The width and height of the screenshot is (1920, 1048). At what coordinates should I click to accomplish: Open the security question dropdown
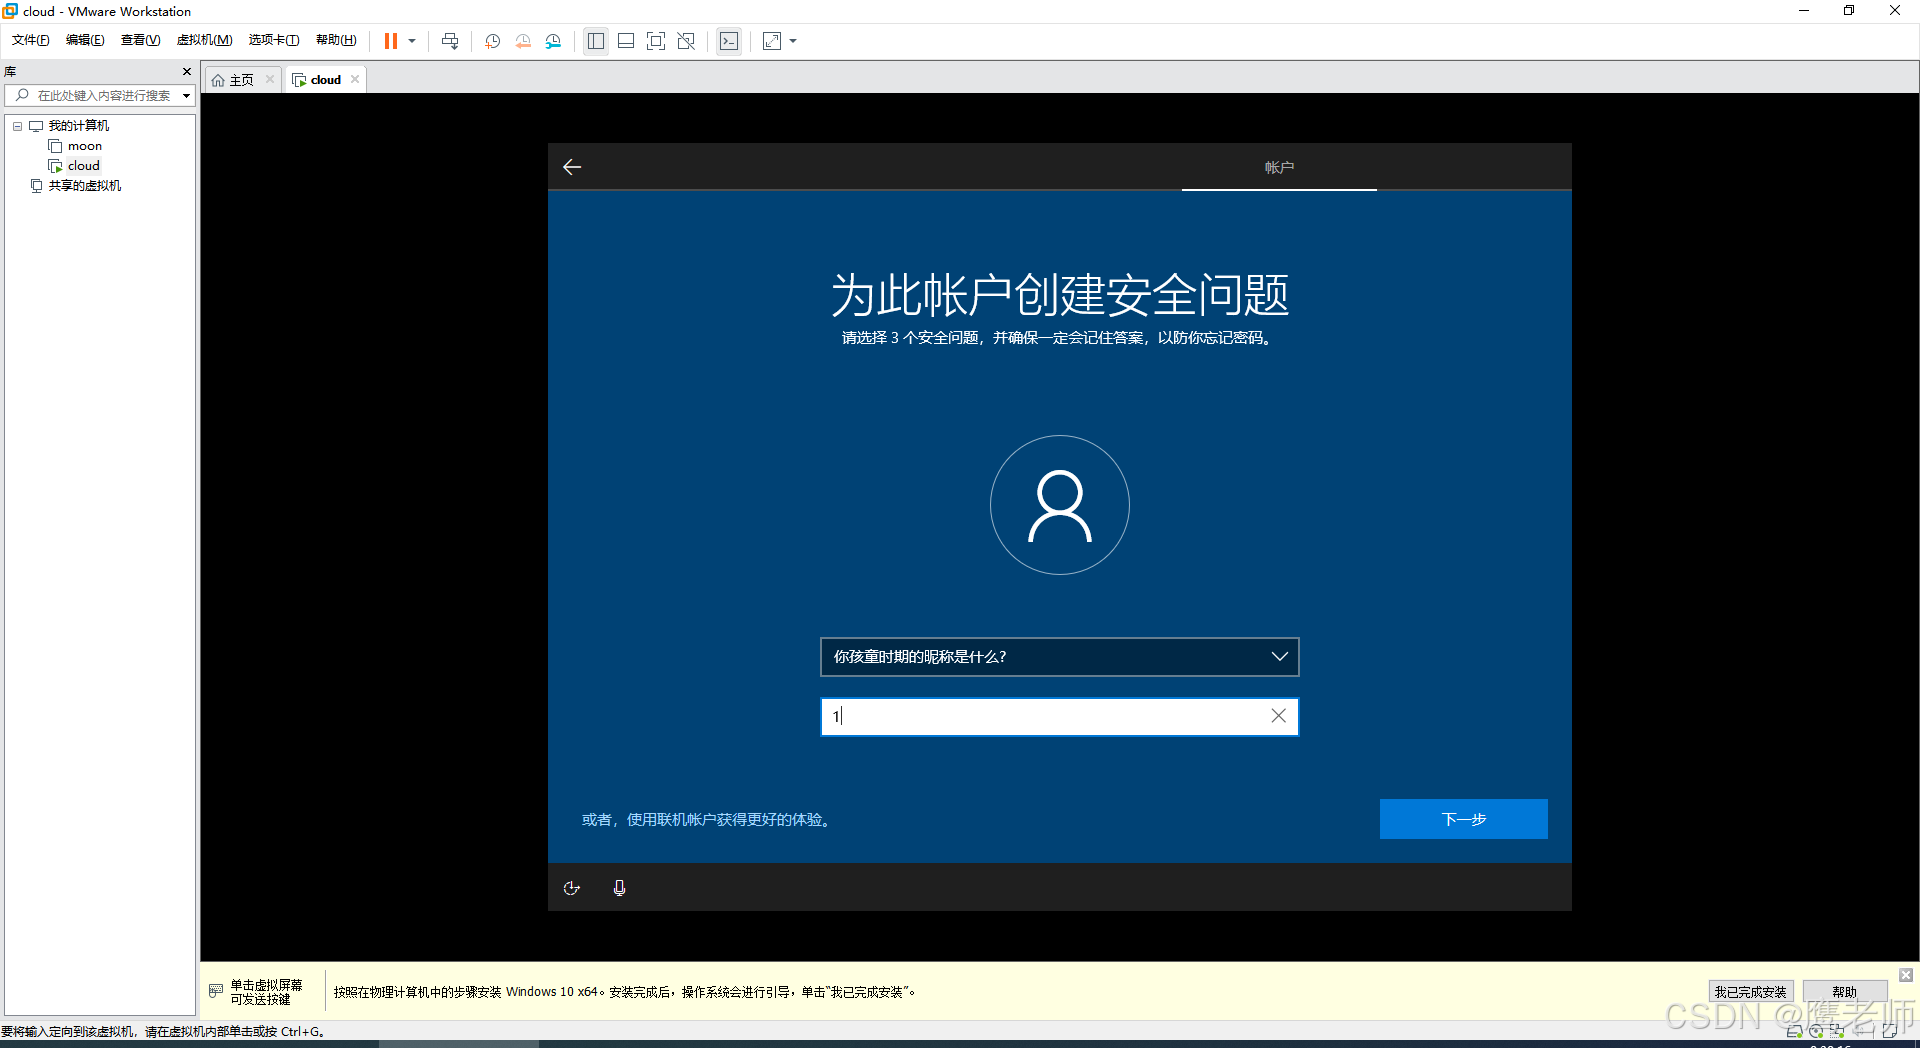1060,657
